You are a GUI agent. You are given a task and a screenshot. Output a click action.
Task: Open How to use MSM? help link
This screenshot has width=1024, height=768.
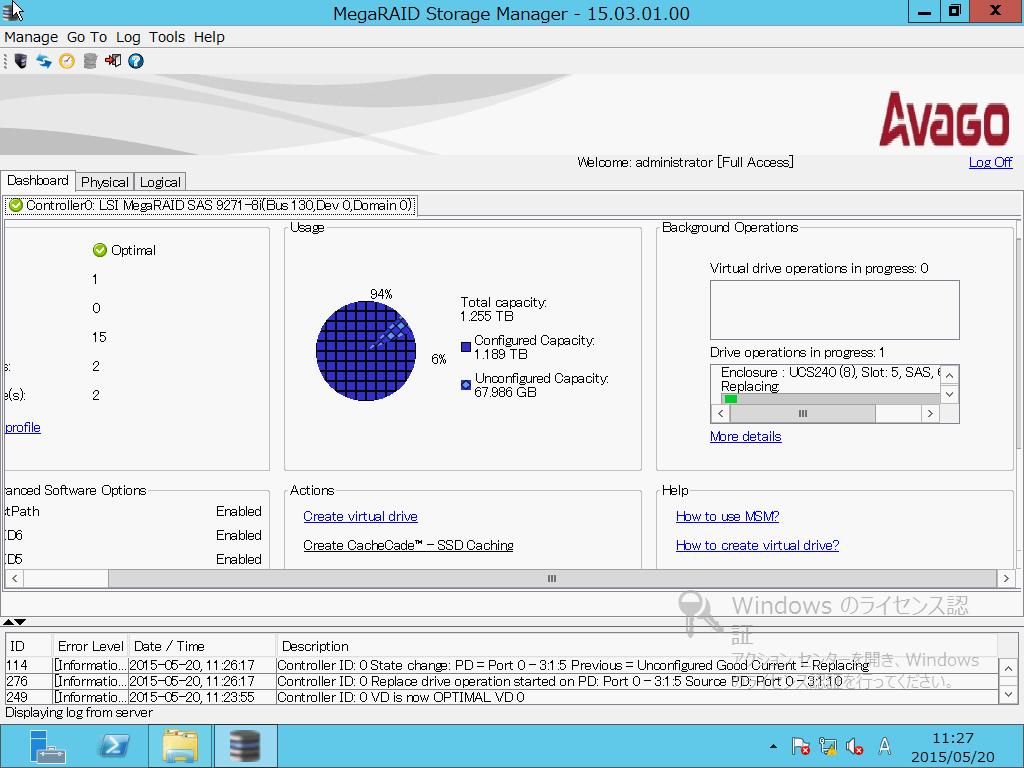728,517
